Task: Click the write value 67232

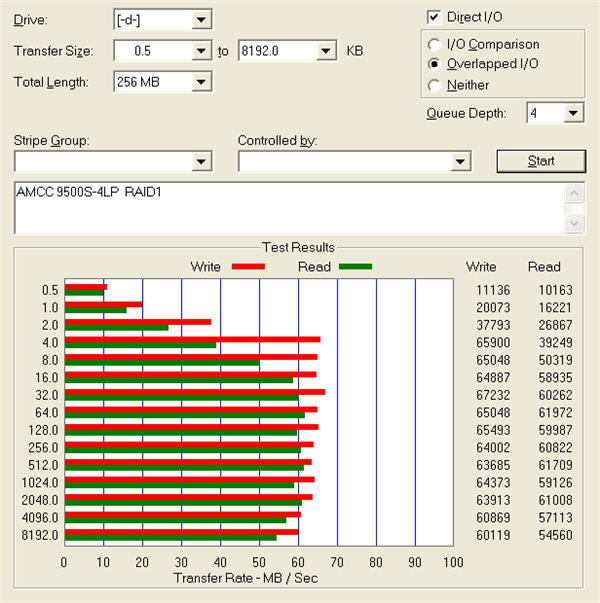Action: 493,395
